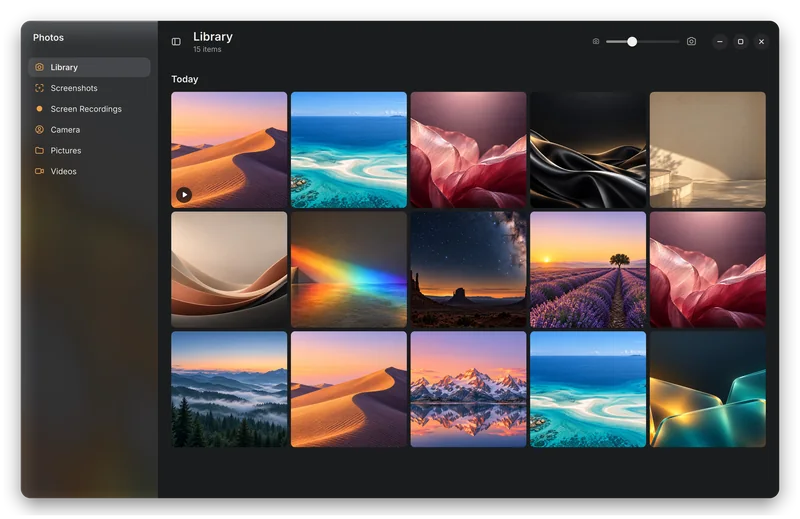Click the Library sidebar icon

pos(39,67)
